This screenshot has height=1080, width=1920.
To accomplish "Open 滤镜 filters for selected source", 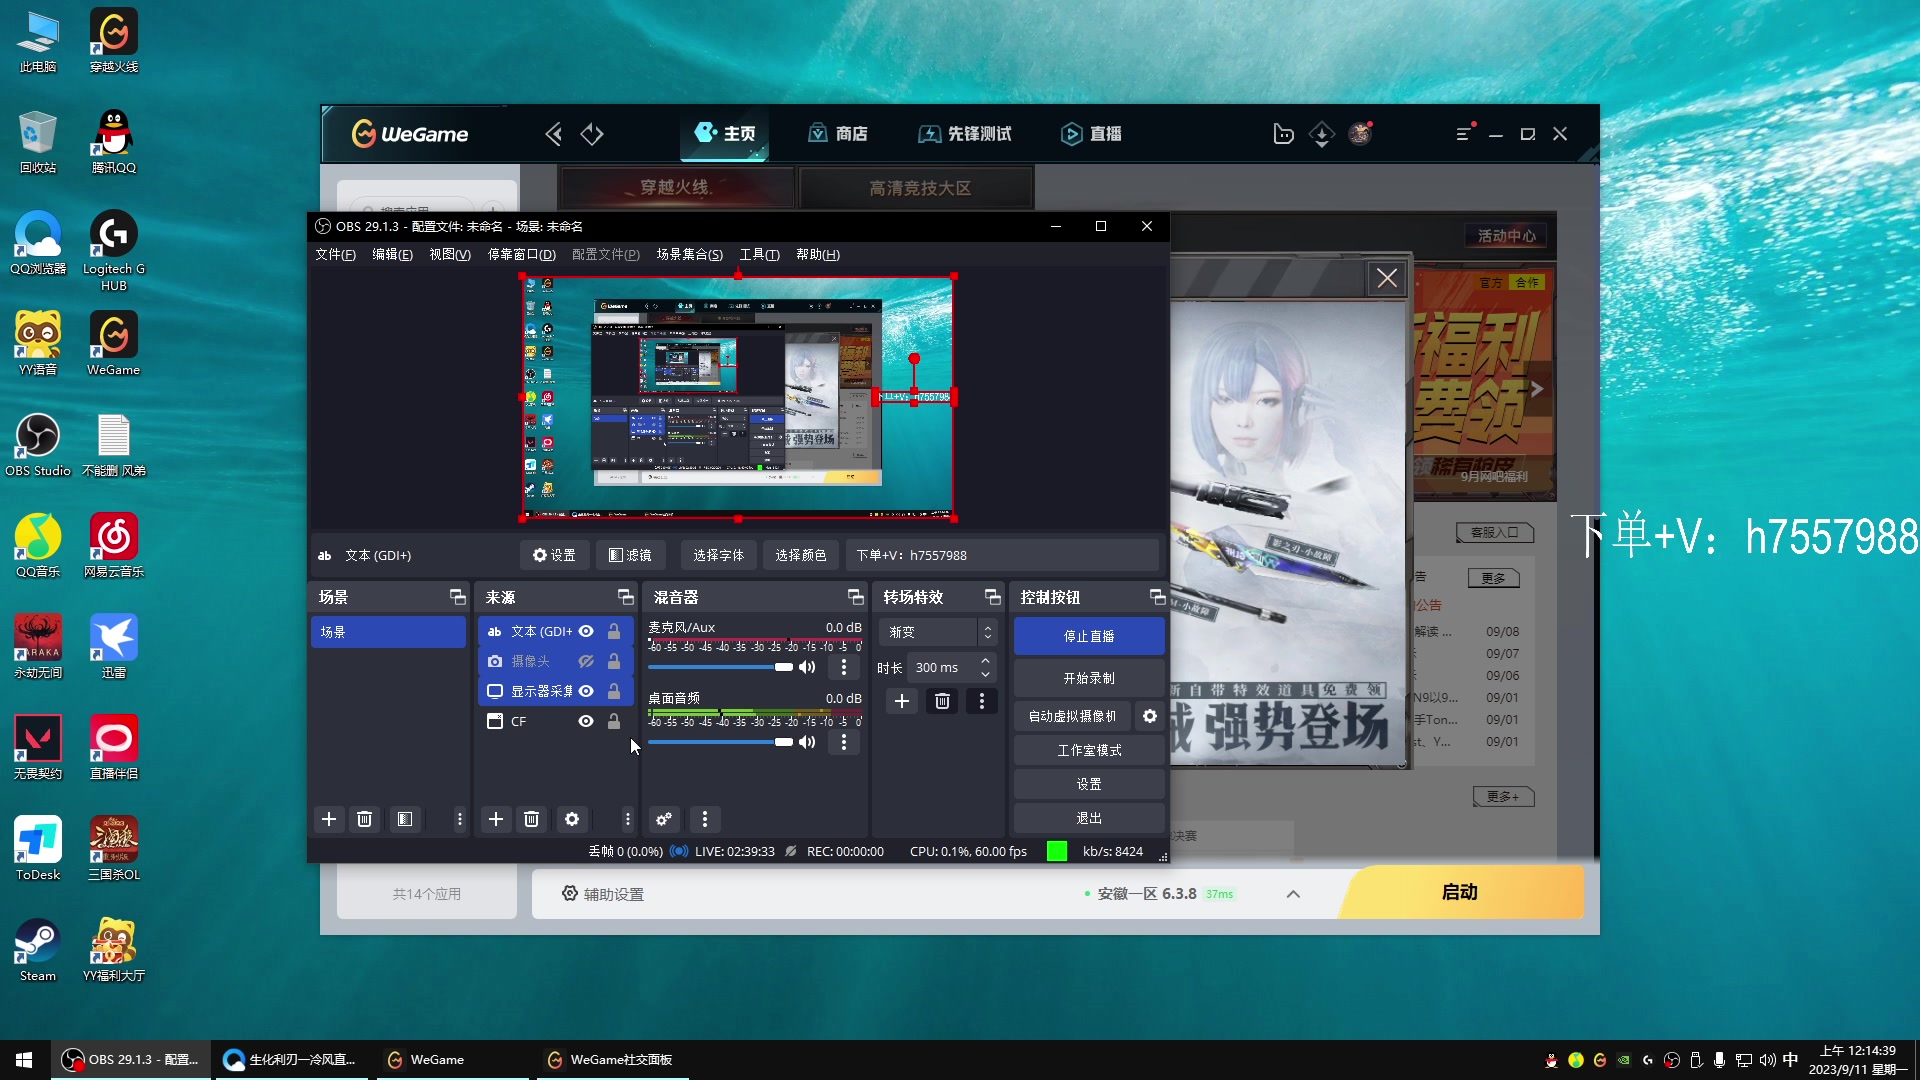I will [x=630, y=555].
